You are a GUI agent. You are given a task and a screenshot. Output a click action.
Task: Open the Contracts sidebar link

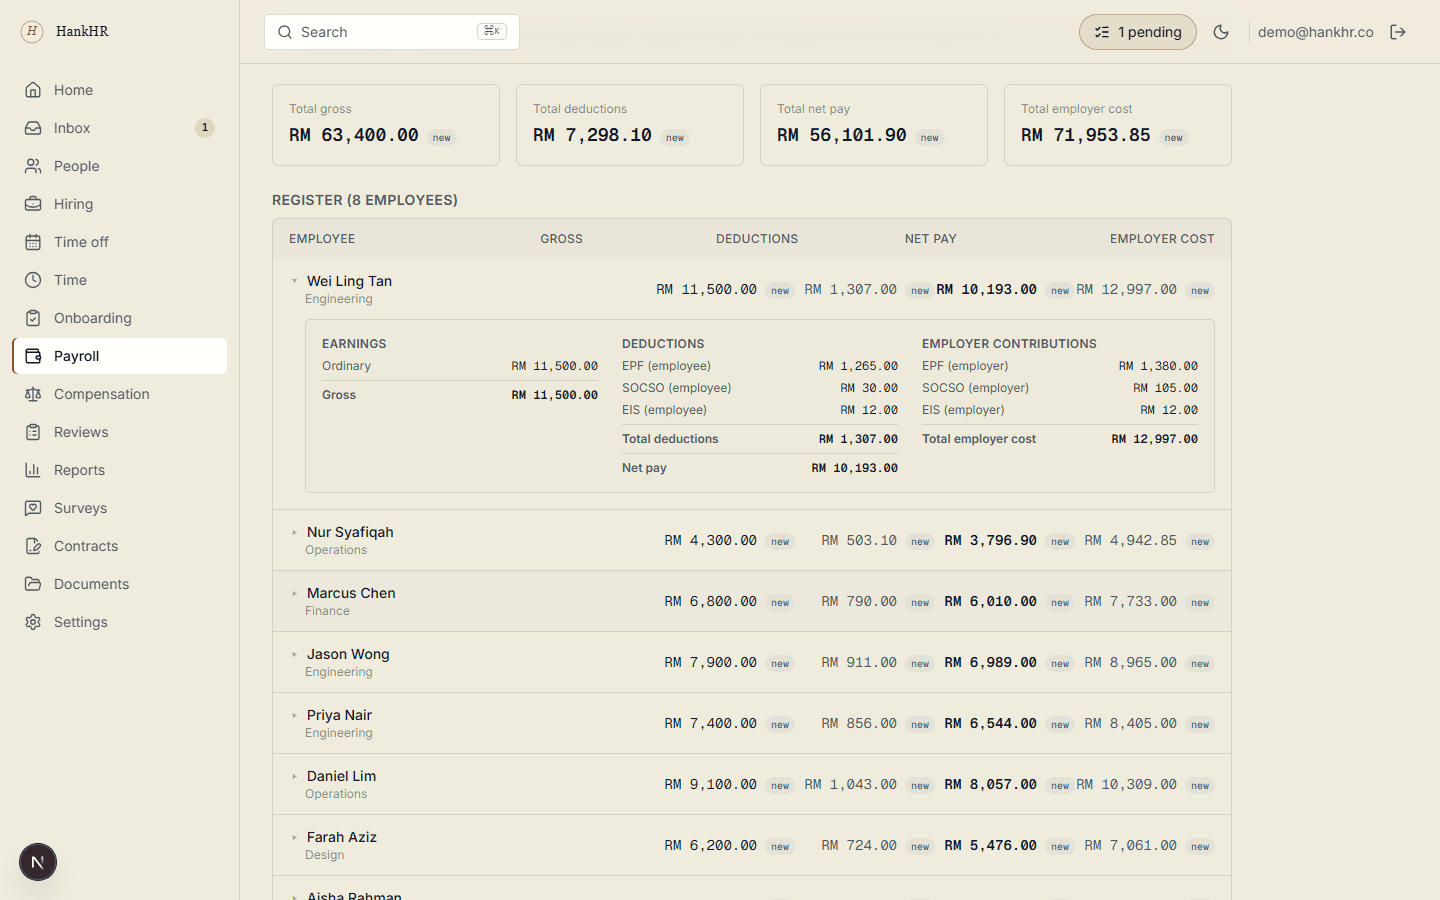pos(120,546)
